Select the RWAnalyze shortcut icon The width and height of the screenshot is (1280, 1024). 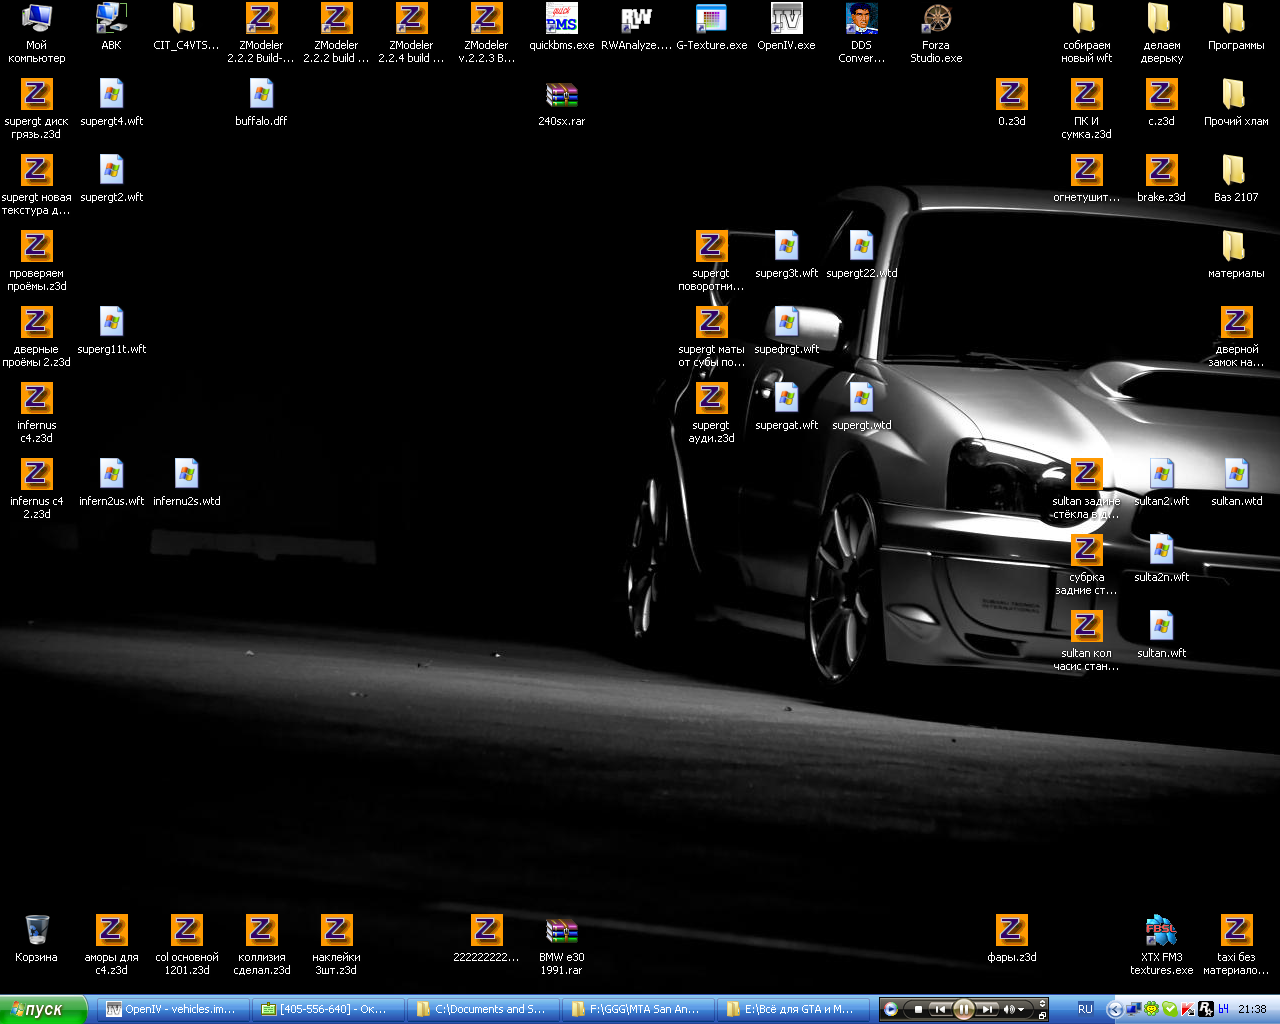[636, 20]
